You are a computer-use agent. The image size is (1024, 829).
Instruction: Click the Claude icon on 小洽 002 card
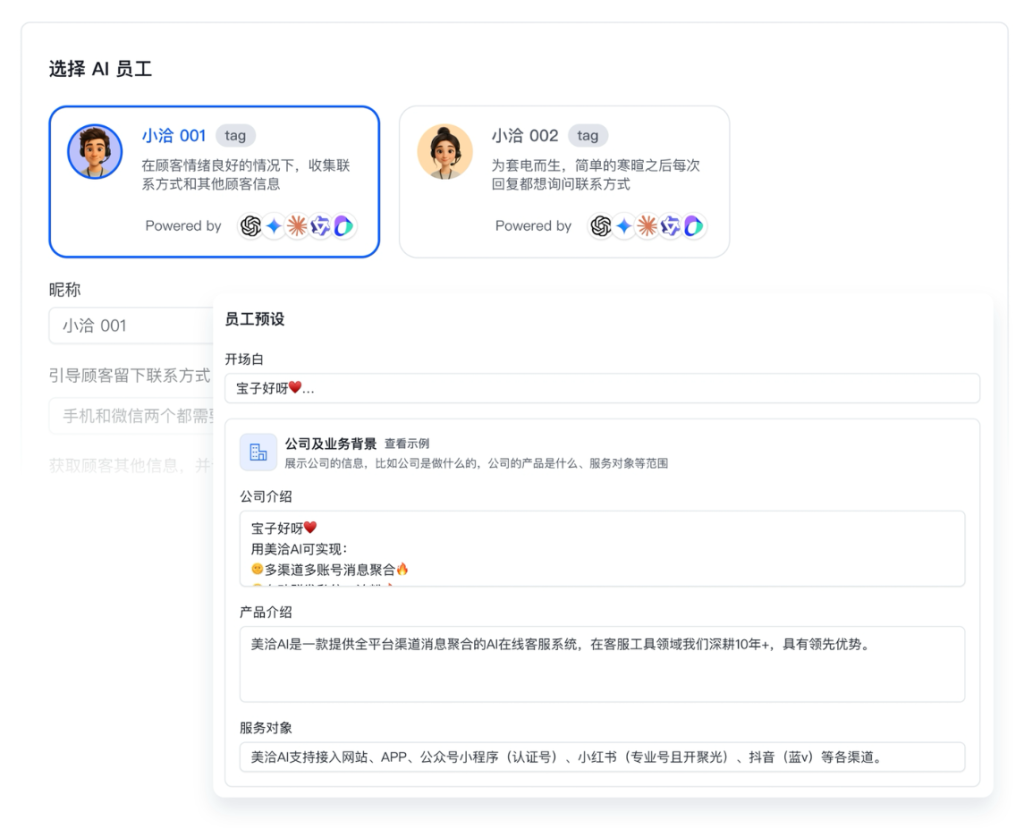click(x=648, y=226)
